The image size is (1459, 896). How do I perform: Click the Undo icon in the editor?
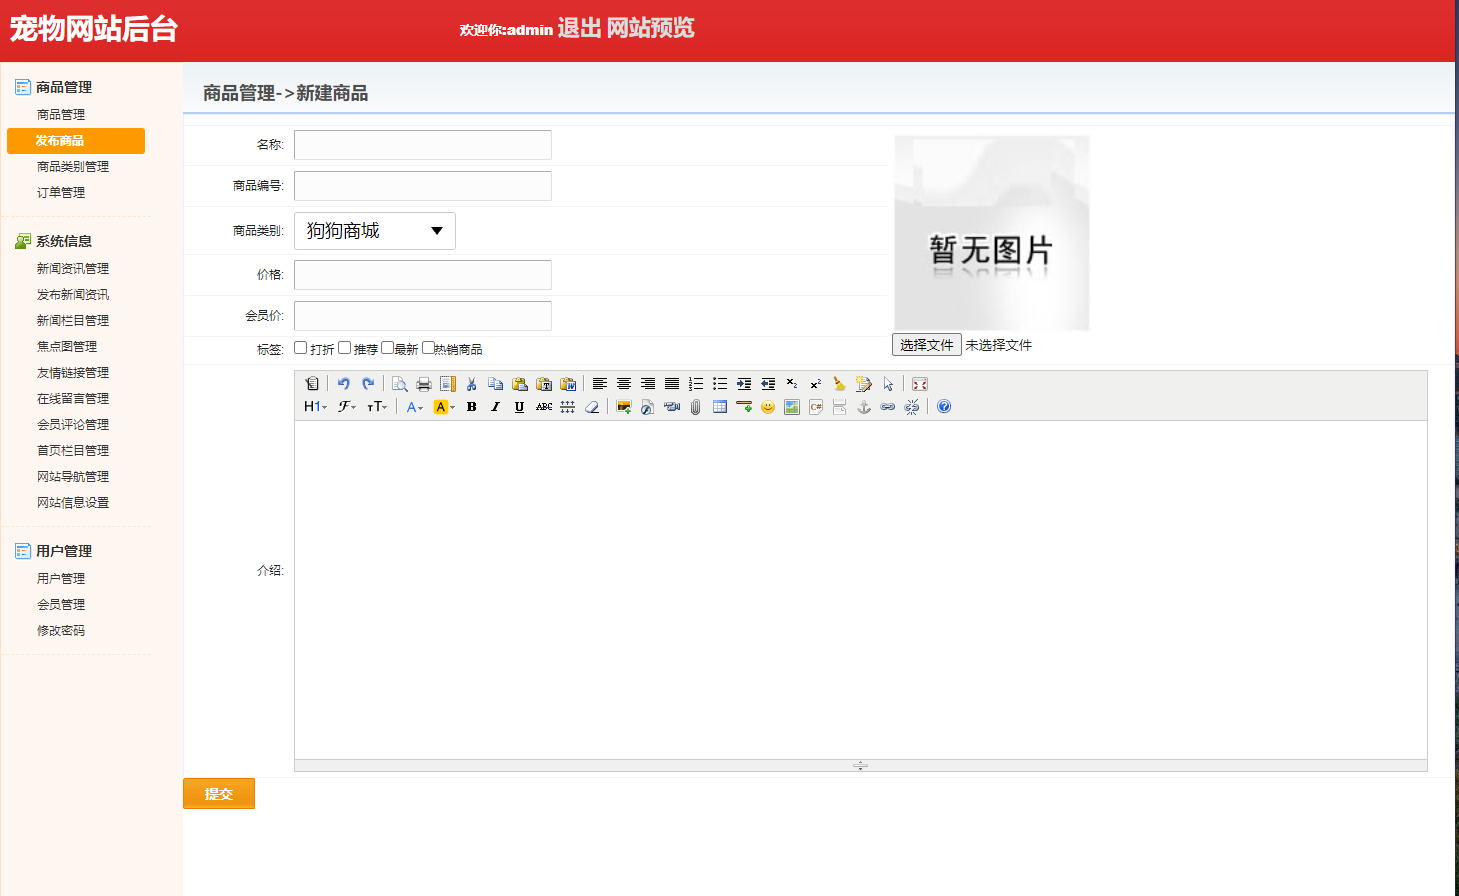coord(343,383)
